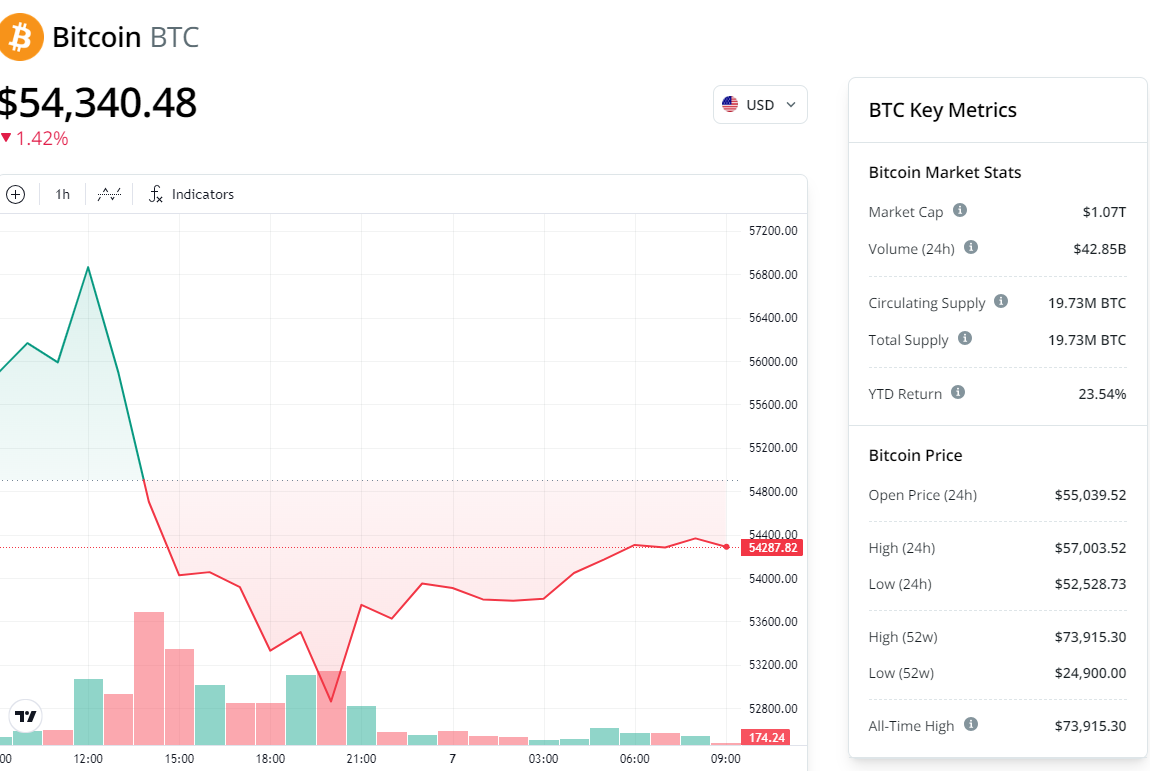The image size is (1150, 771).
Task: Show Total Supply info icon
Action: (964, 338)
